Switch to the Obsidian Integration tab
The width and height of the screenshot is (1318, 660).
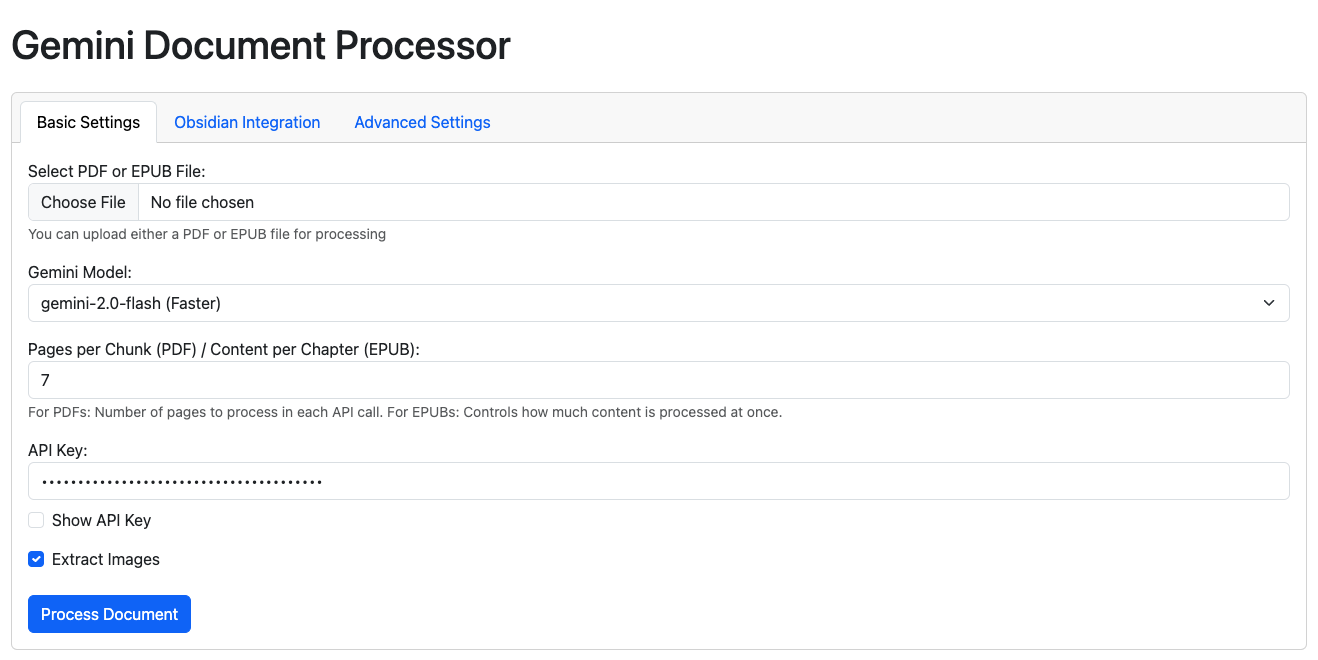[247, 122]
